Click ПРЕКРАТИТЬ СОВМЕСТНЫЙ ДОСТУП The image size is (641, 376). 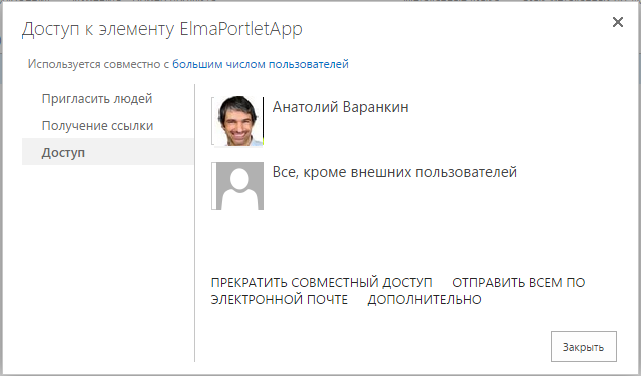click(x=321, y=282)
